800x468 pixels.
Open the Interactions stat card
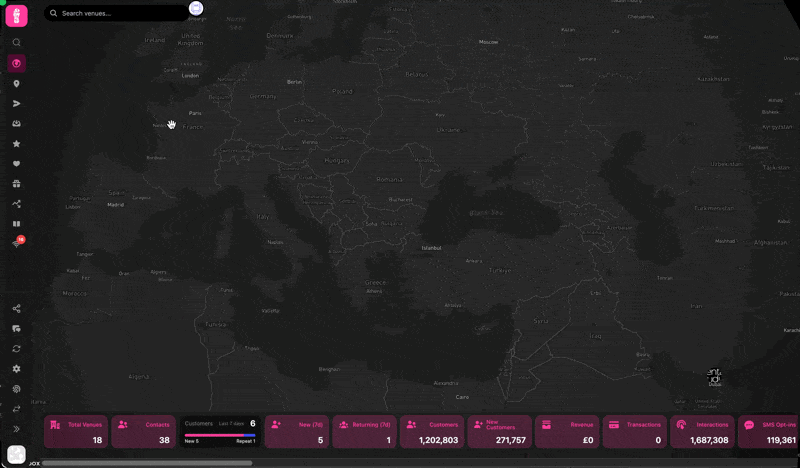702,432
